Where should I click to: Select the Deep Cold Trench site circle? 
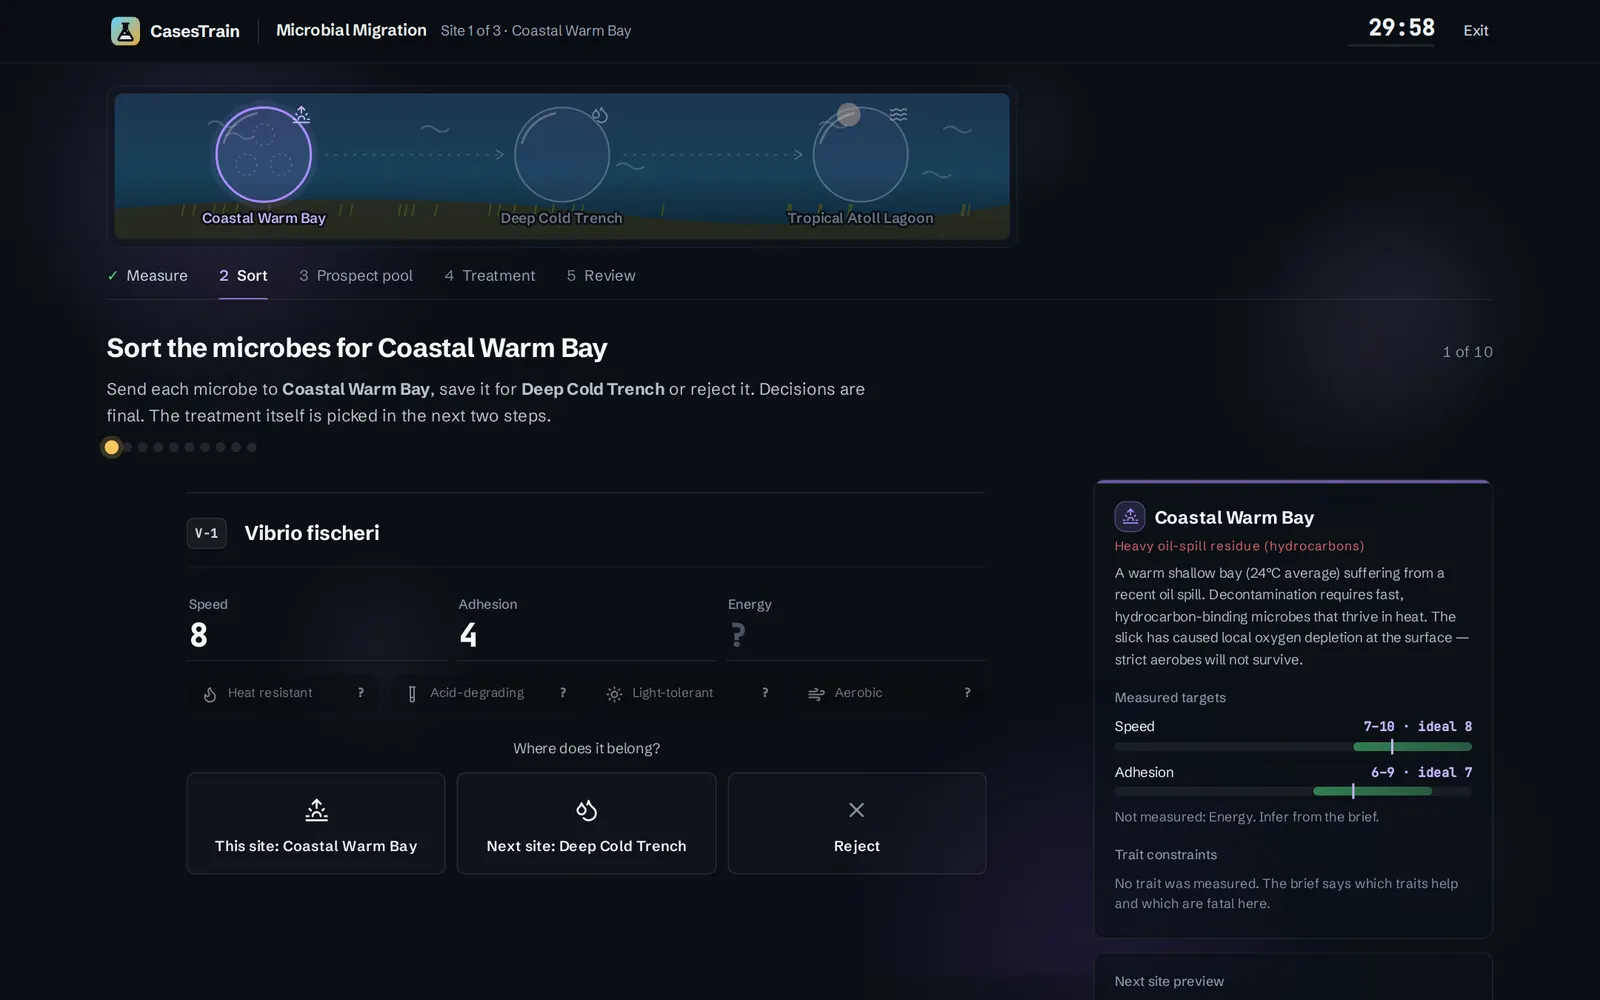click(x=562, y=155)
